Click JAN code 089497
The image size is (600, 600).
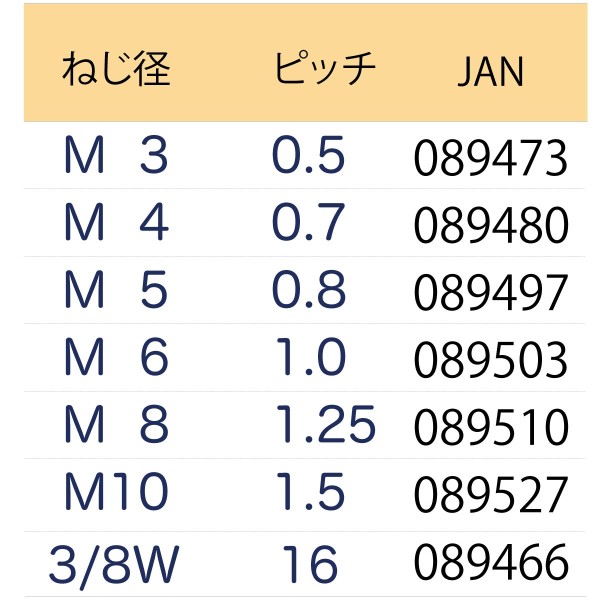pyautogui.click(x=491, y=292)
